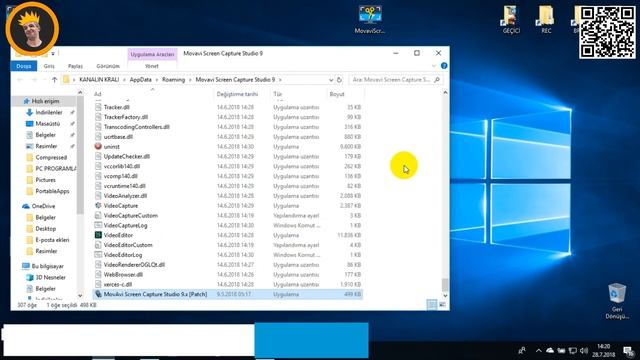This screenshot has height=360, width=640.
Task: Open the REC desktop folder
Action: 546,20
